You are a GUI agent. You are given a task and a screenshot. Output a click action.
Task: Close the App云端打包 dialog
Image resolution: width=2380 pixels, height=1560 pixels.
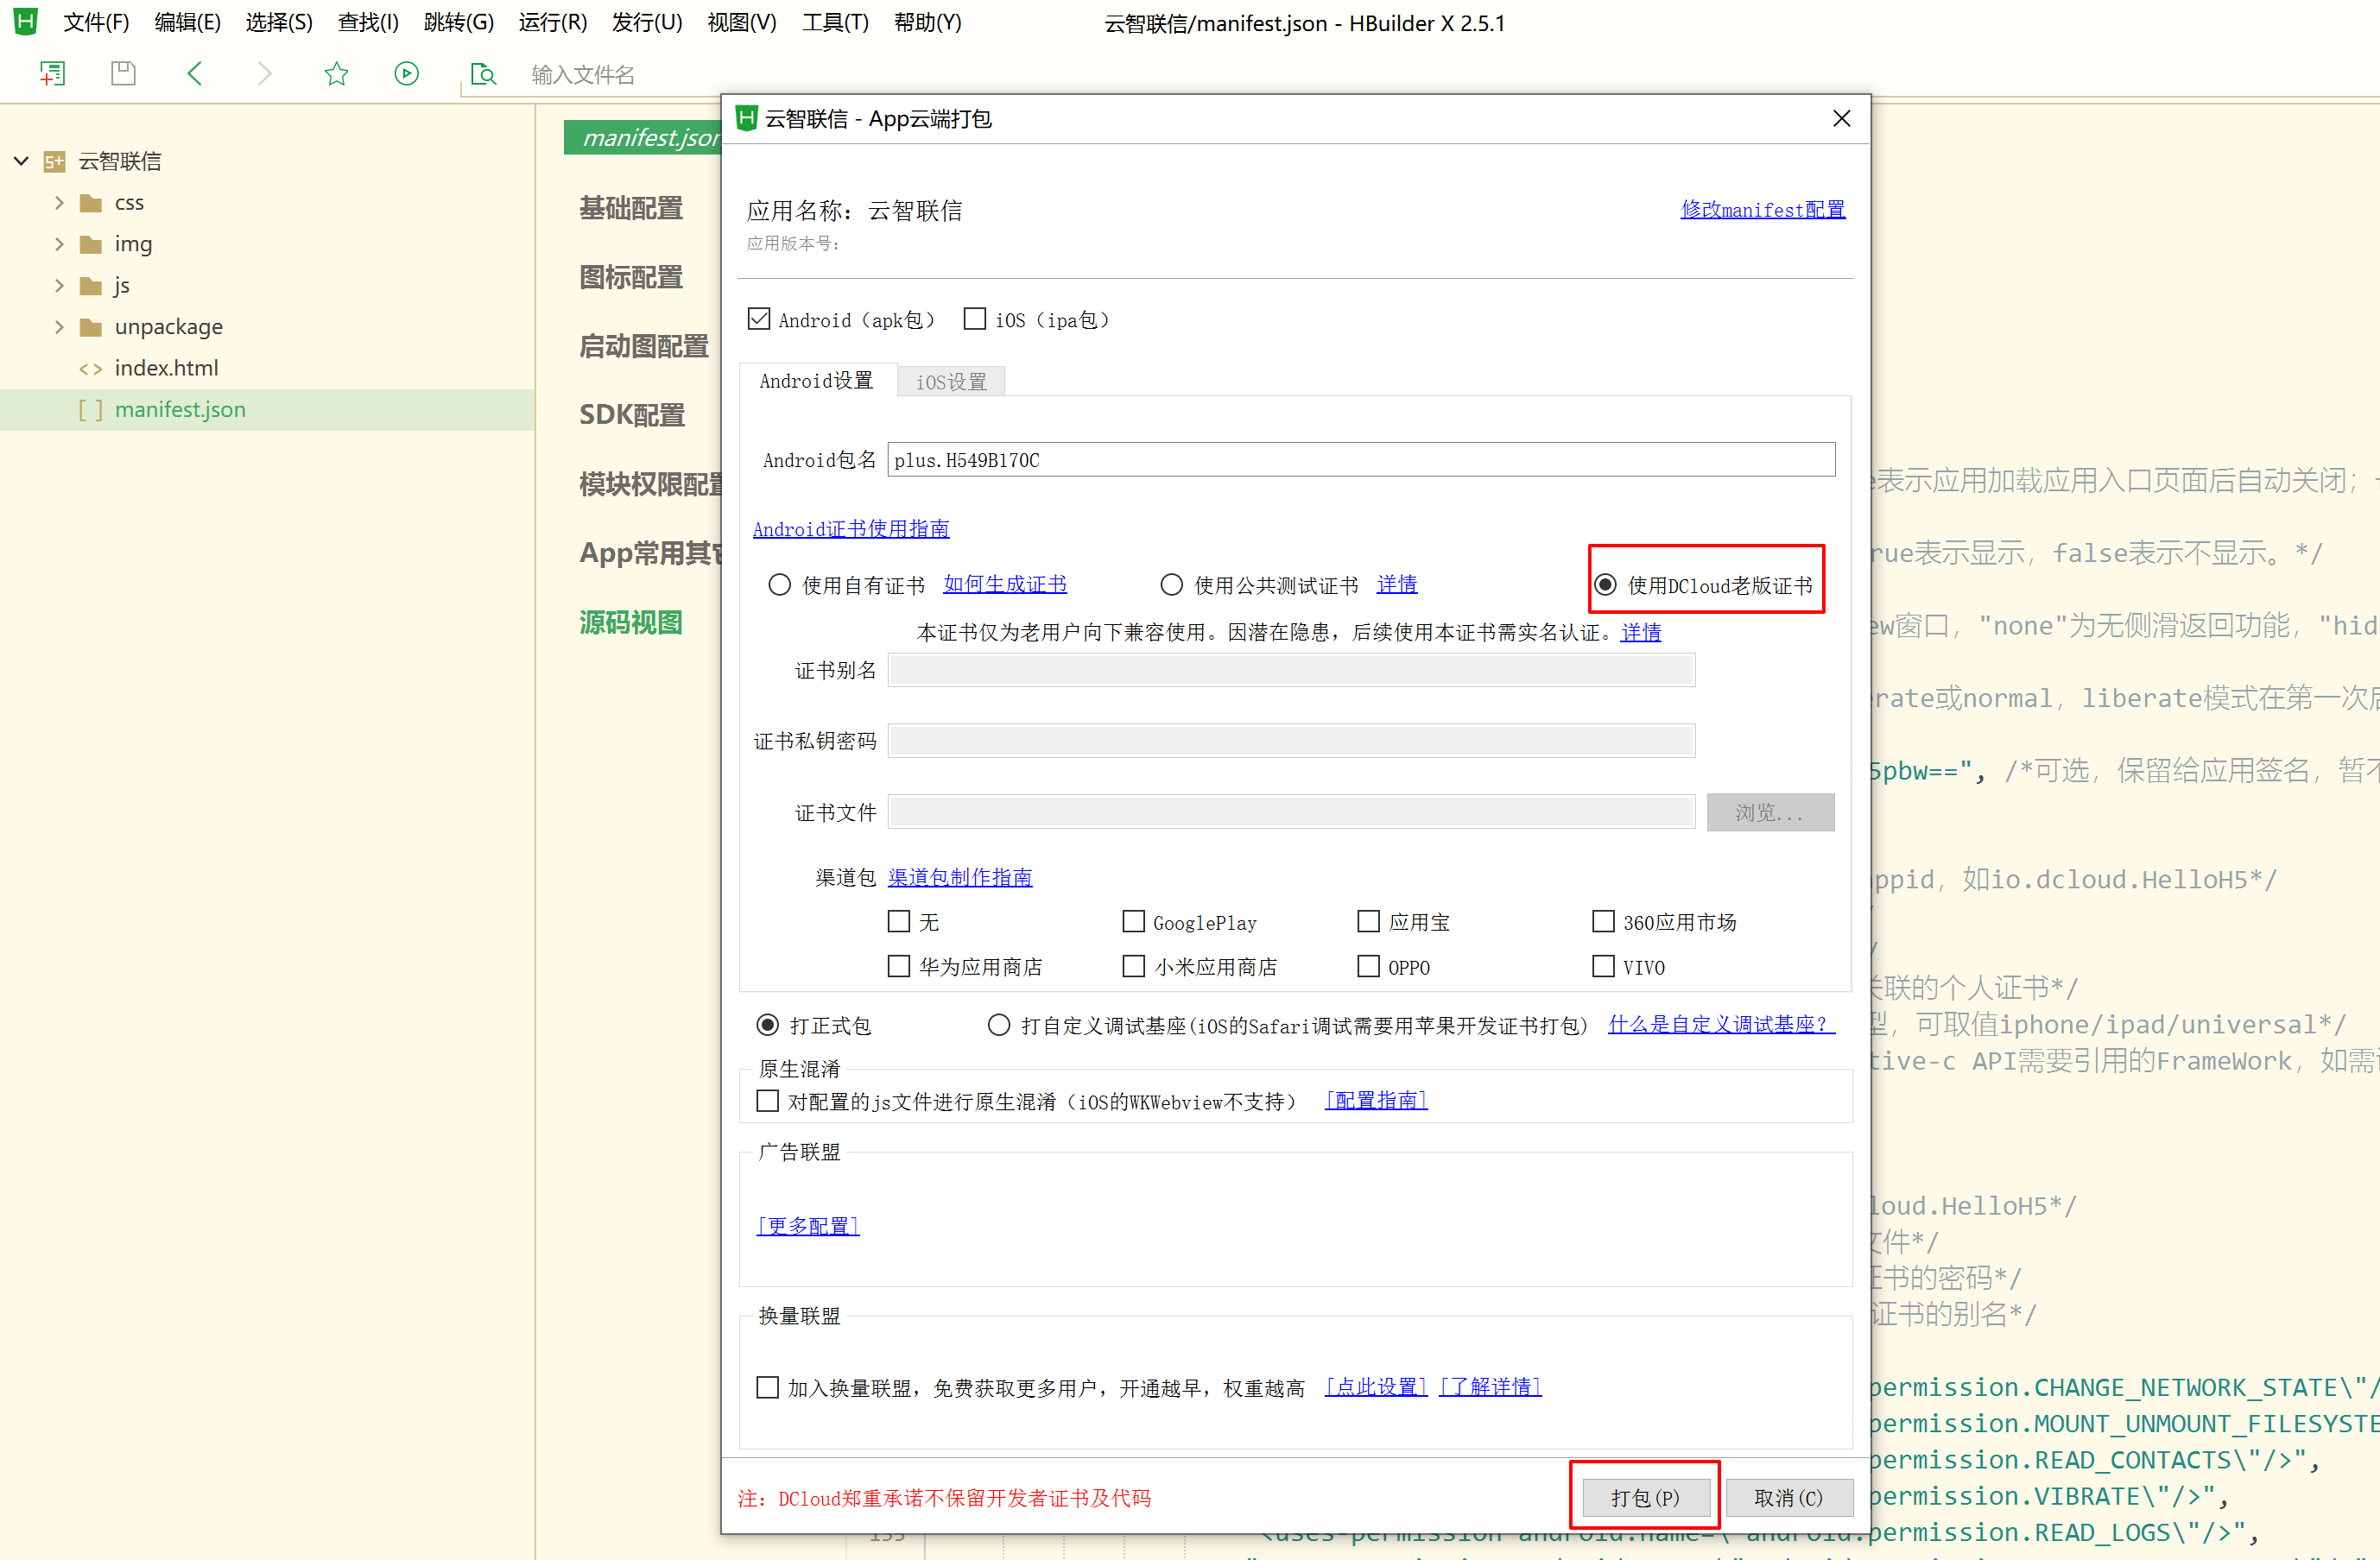tap(1841, 118)
